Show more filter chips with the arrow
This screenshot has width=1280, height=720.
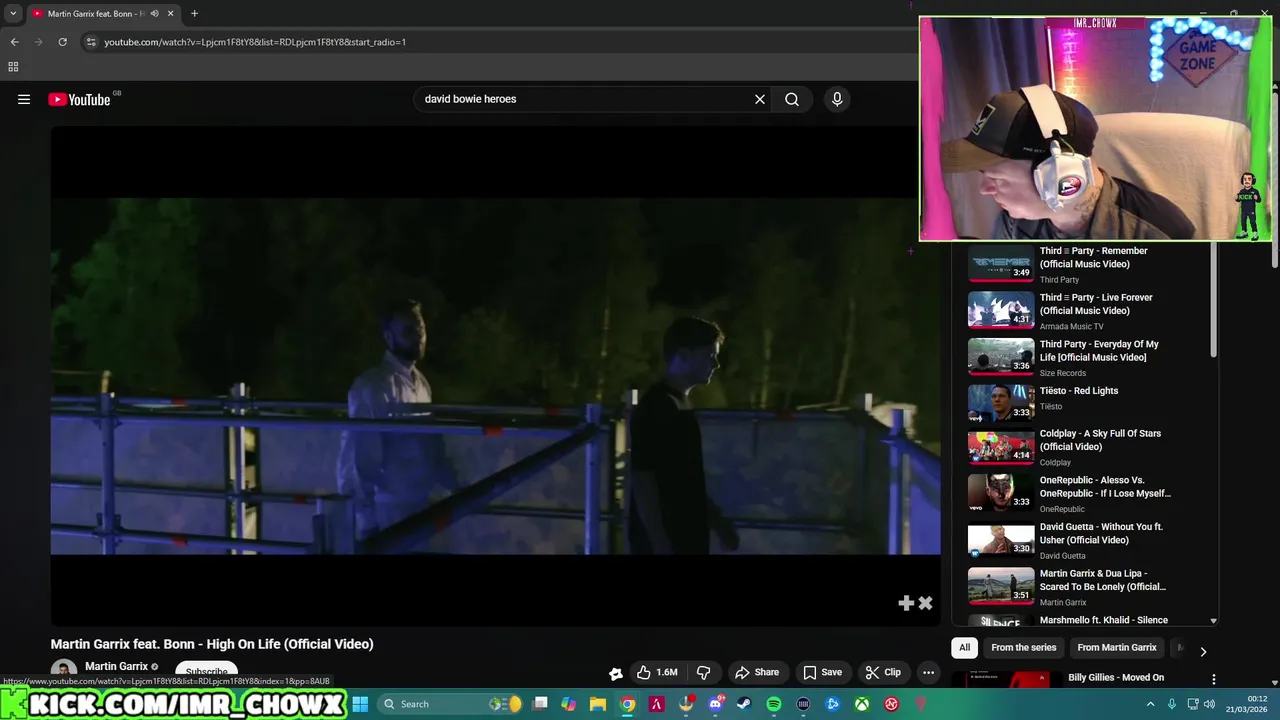[x=1203, y=651]
